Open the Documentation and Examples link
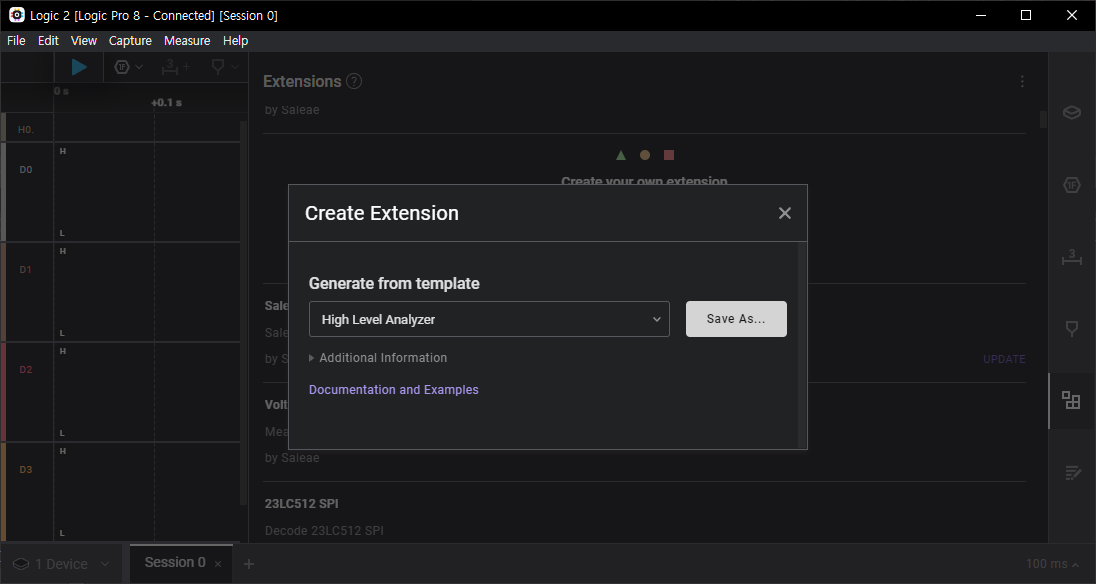Image resolution: width=1096 pixels, height=584 pixels. point(393,390)
